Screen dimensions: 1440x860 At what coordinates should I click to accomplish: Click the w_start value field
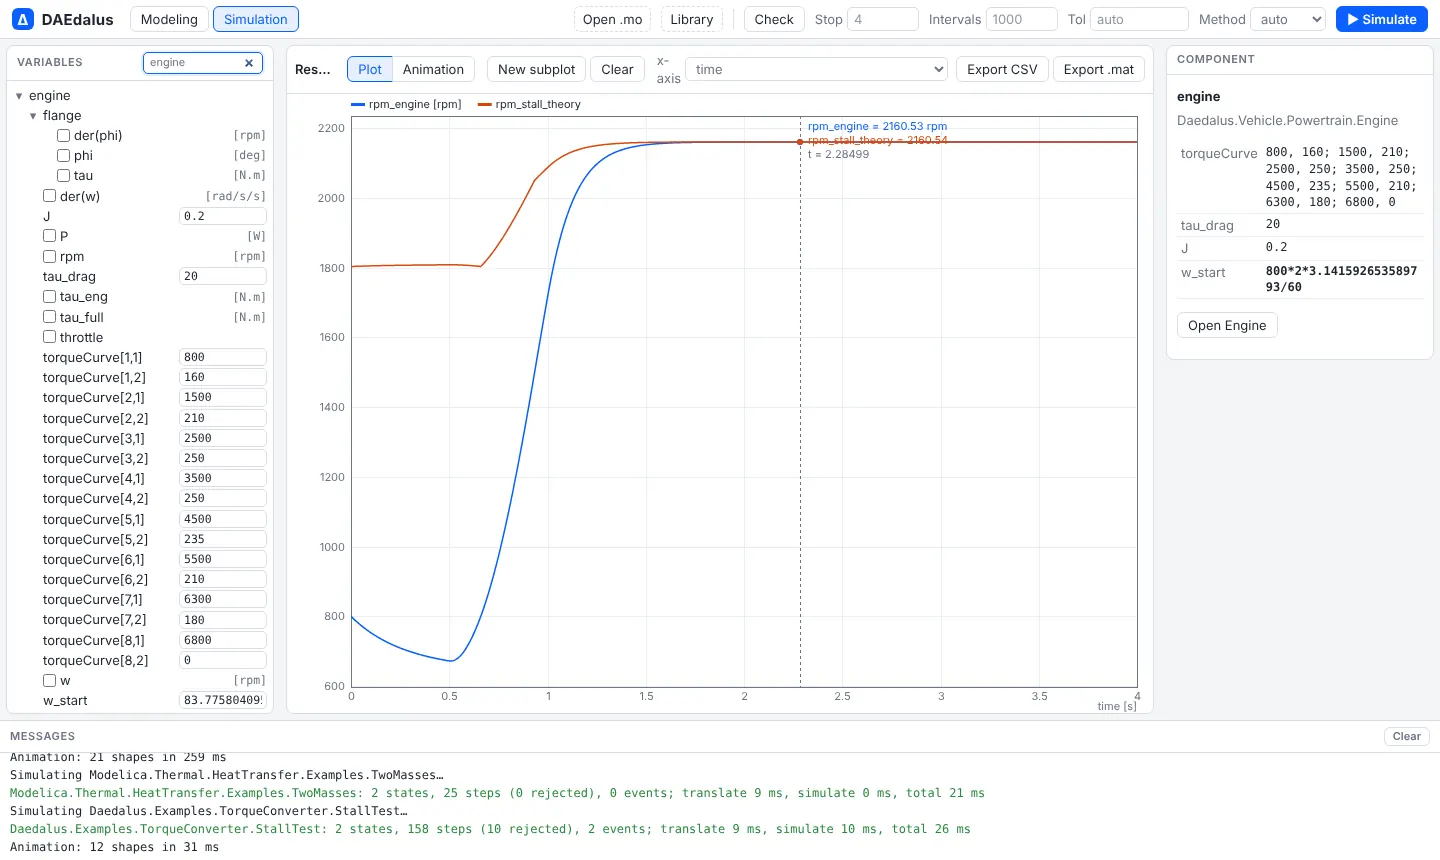[223, 700]
